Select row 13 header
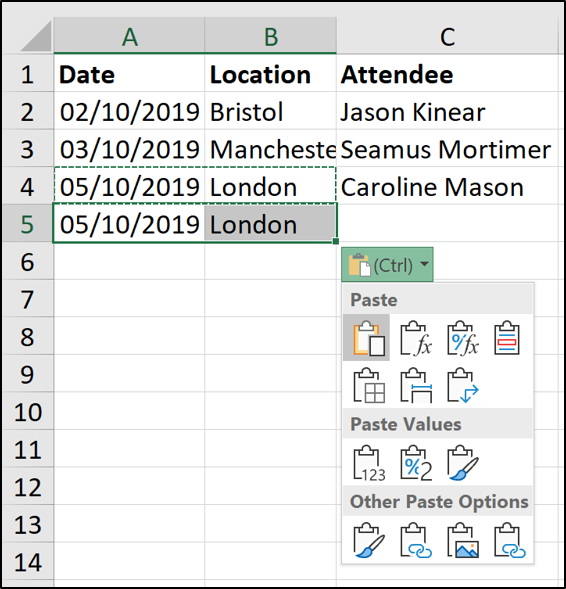 [x=27, y=524]
